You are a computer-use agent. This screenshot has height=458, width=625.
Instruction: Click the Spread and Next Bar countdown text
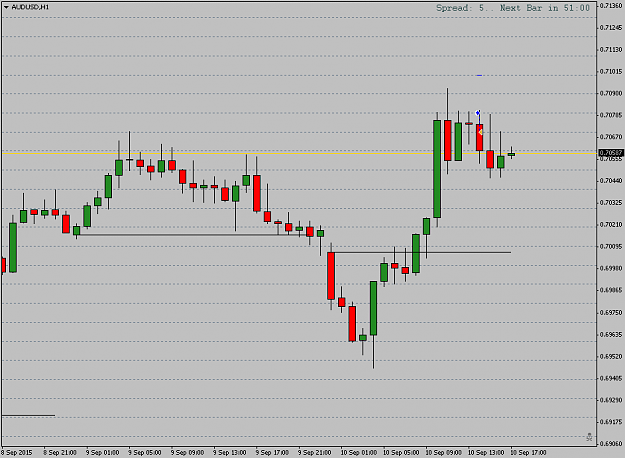tap(513, 8)
